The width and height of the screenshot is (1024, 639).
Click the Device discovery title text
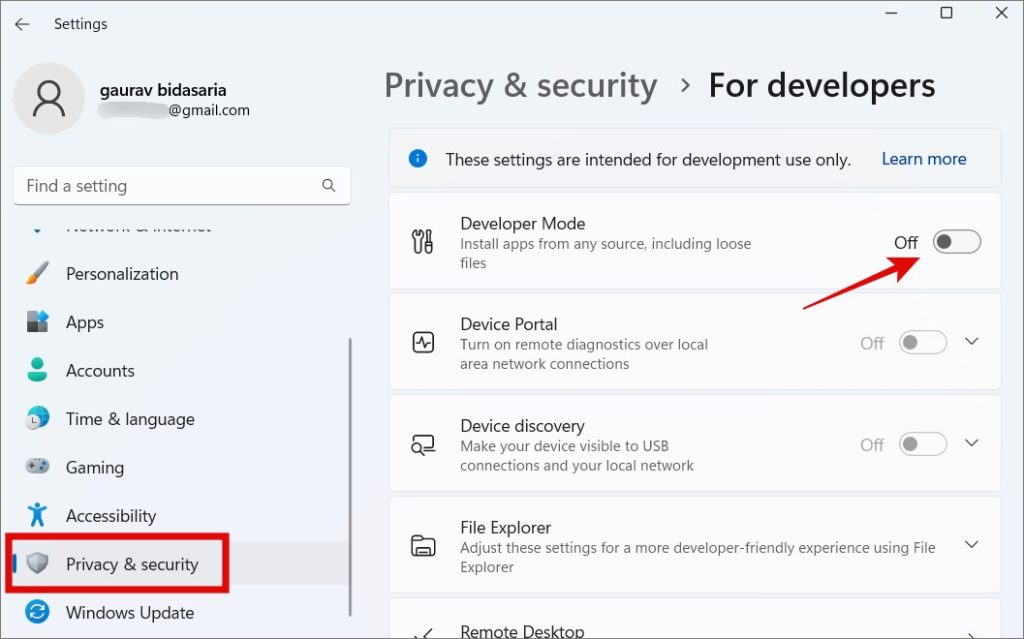tap(522, 425)
